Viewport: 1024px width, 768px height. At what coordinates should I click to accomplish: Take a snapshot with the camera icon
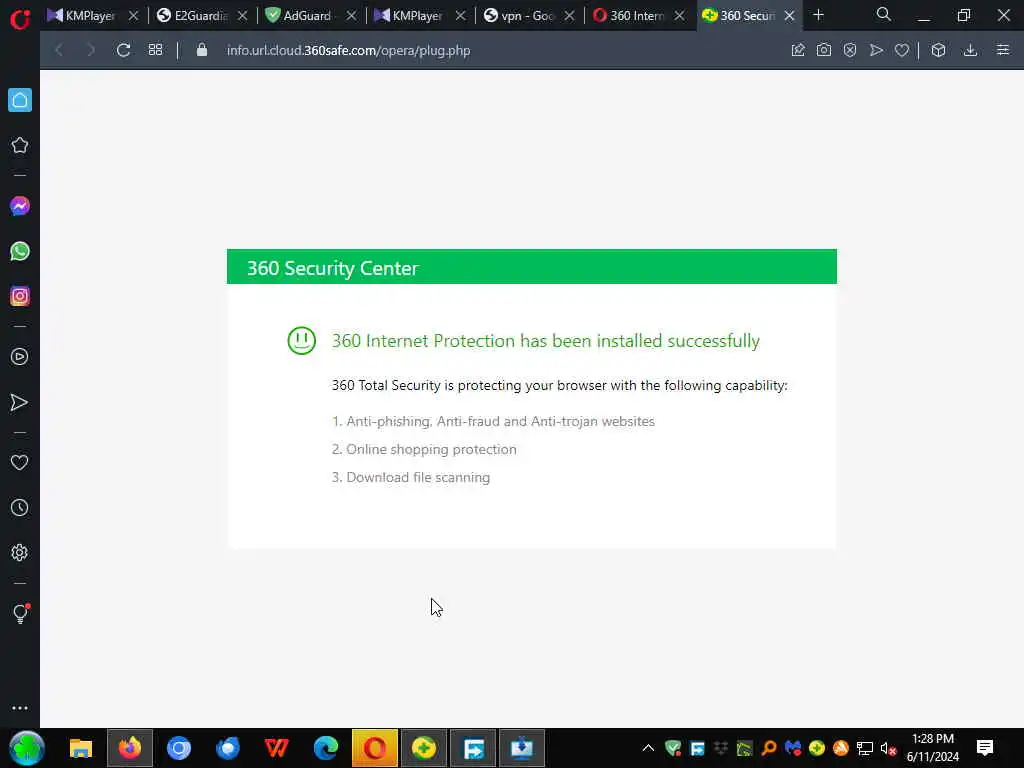coord(824,50)
